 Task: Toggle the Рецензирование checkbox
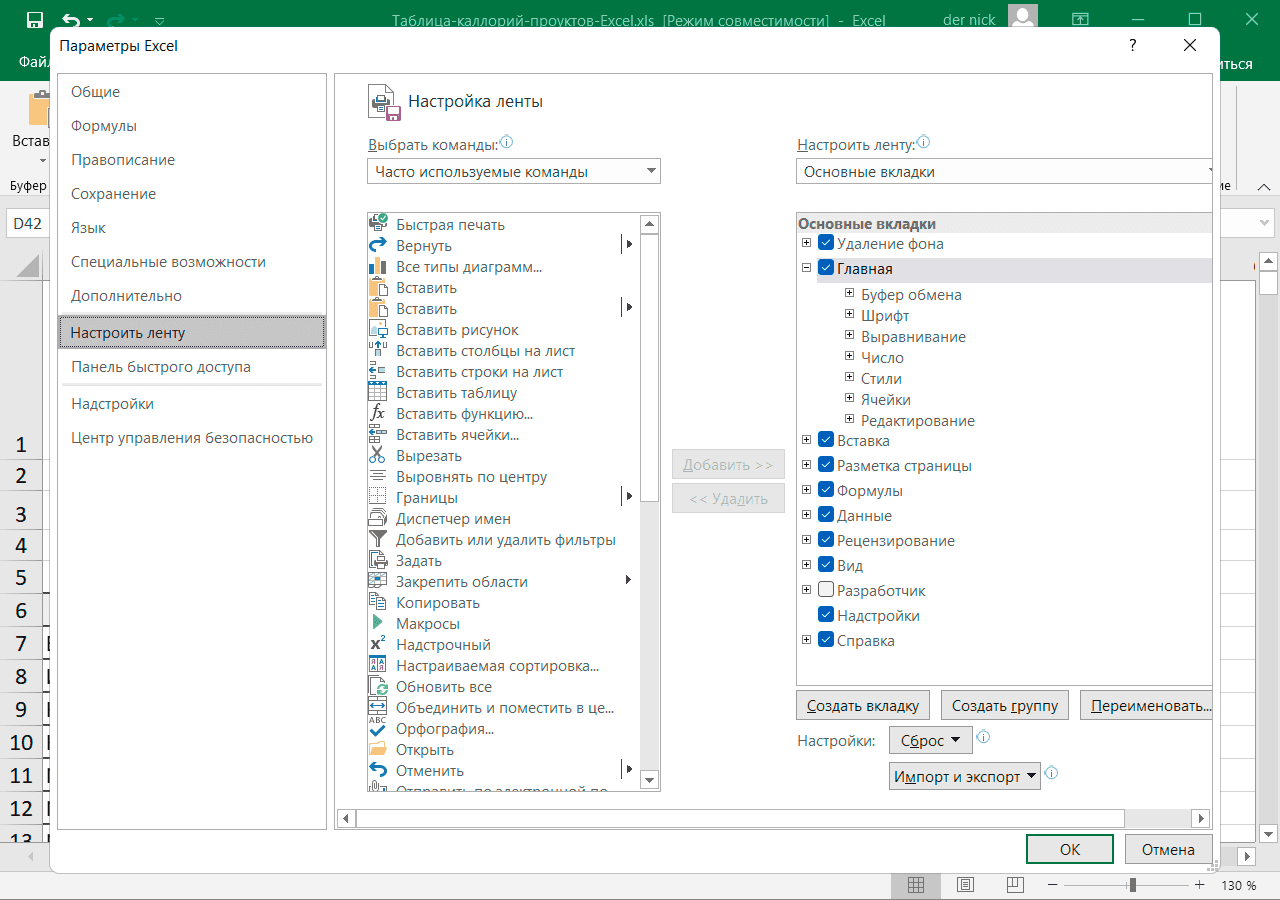(826, 540)
